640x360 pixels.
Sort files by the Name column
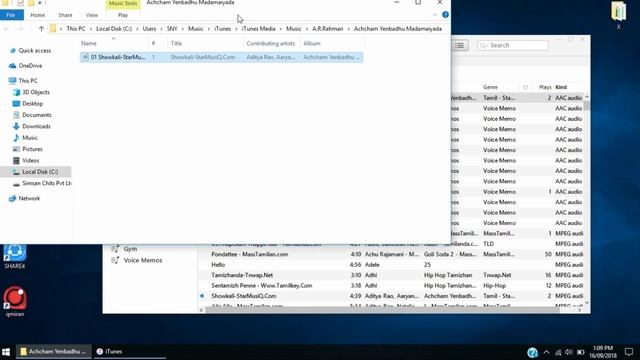pyautogui.click(x=114, y=43)
